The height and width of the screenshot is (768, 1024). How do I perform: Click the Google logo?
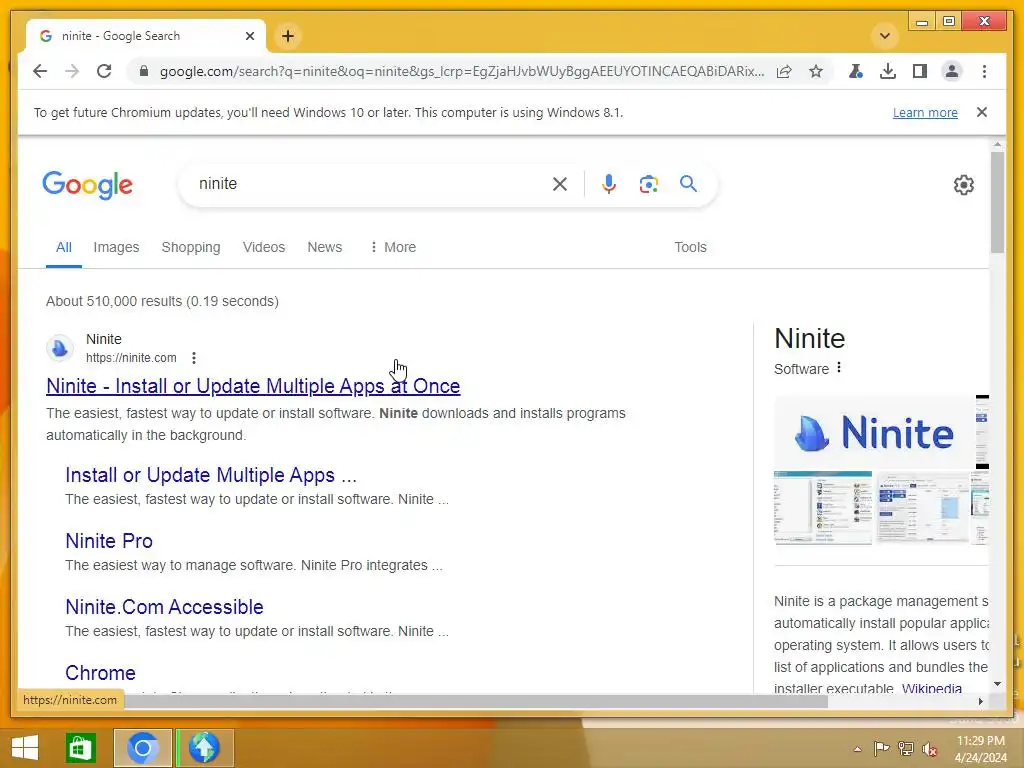click(88, 185)
